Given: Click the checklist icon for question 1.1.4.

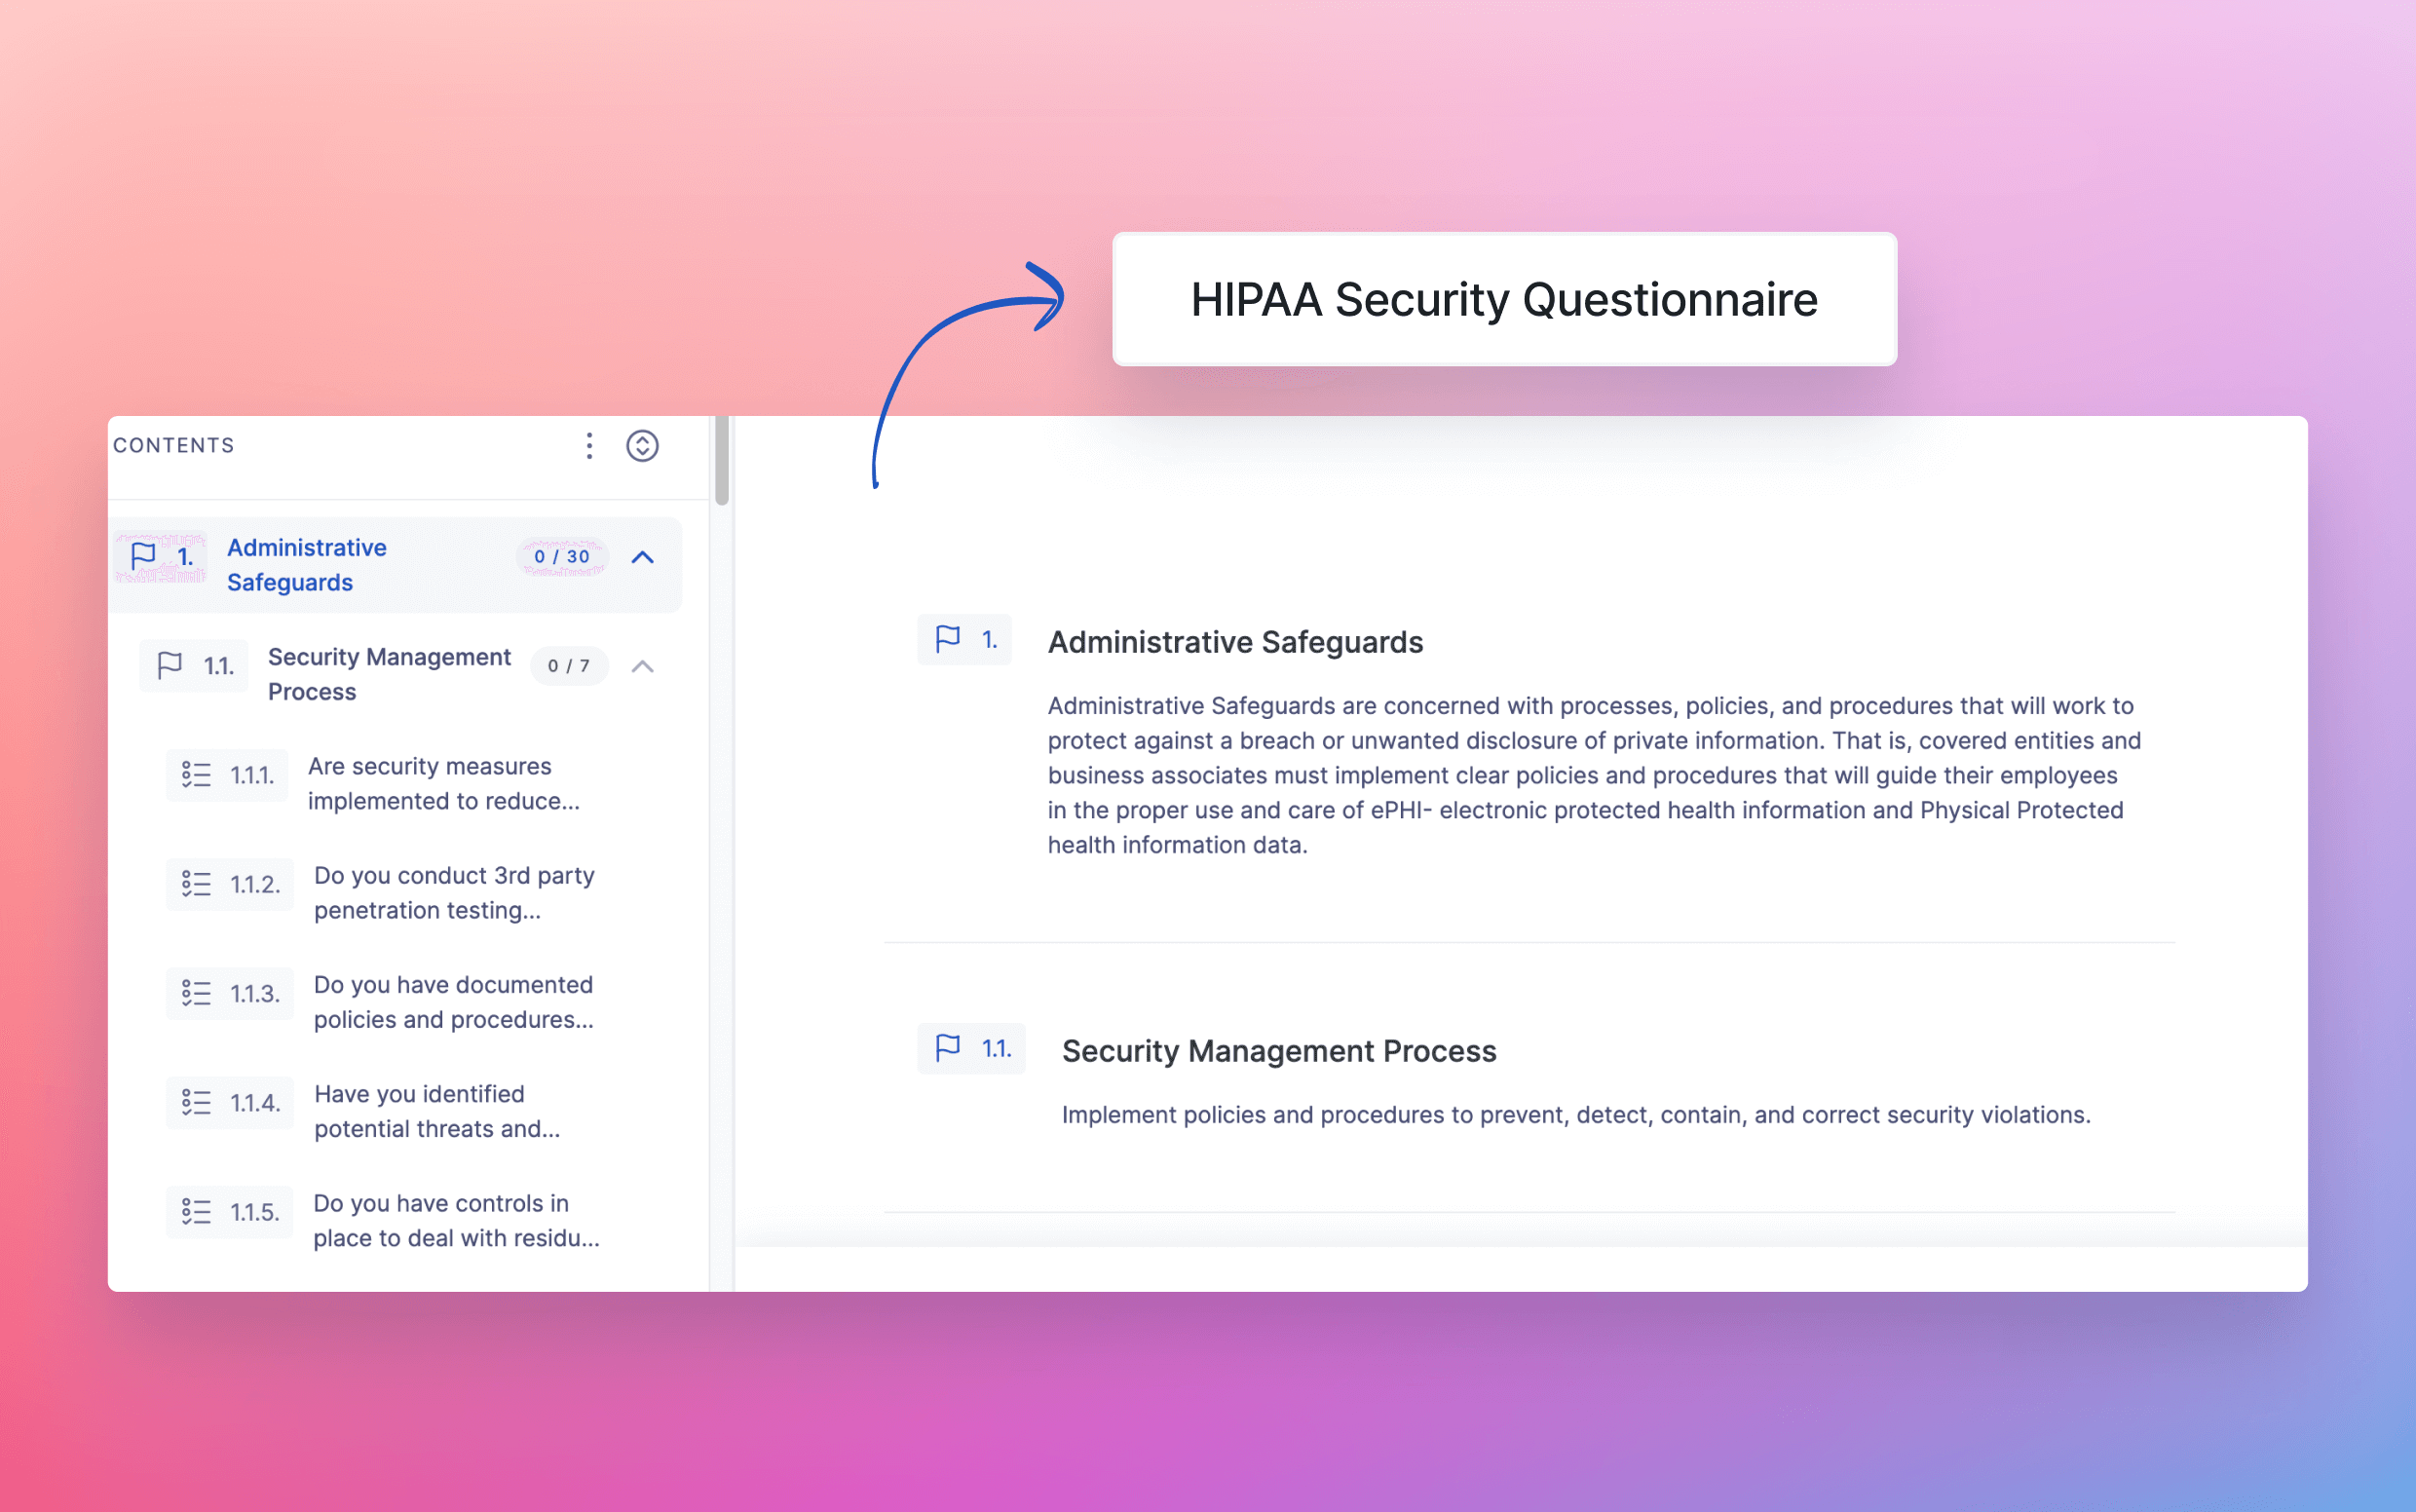Looking at the screenshot, I should click(196, 1102).
